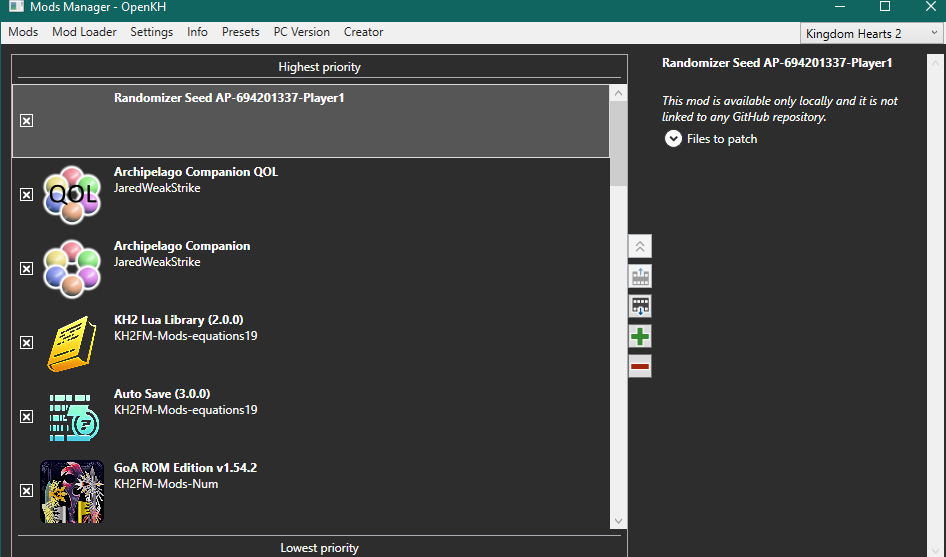
Task: Click the red minus remove mod button
Action: (640, 367)
